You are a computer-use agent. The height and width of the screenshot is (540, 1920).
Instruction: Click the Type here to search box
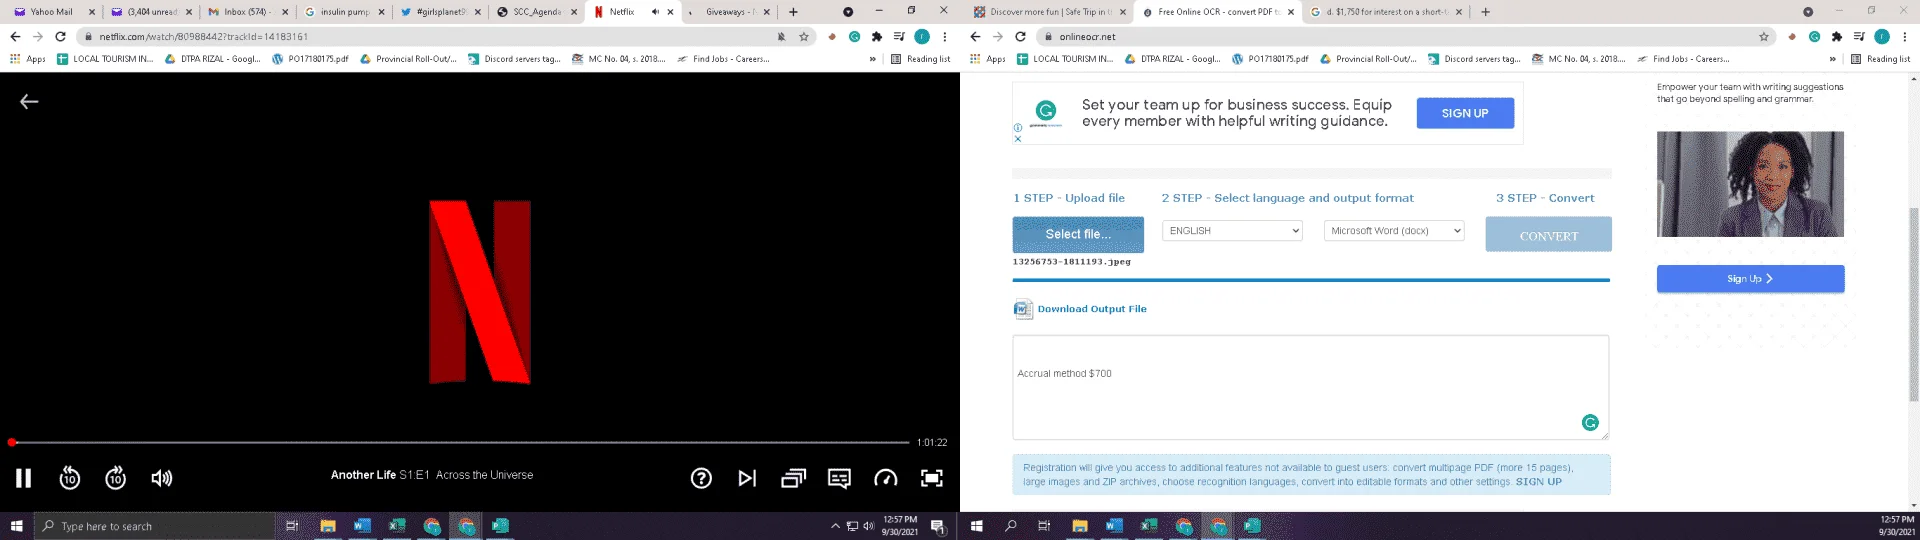155,526
